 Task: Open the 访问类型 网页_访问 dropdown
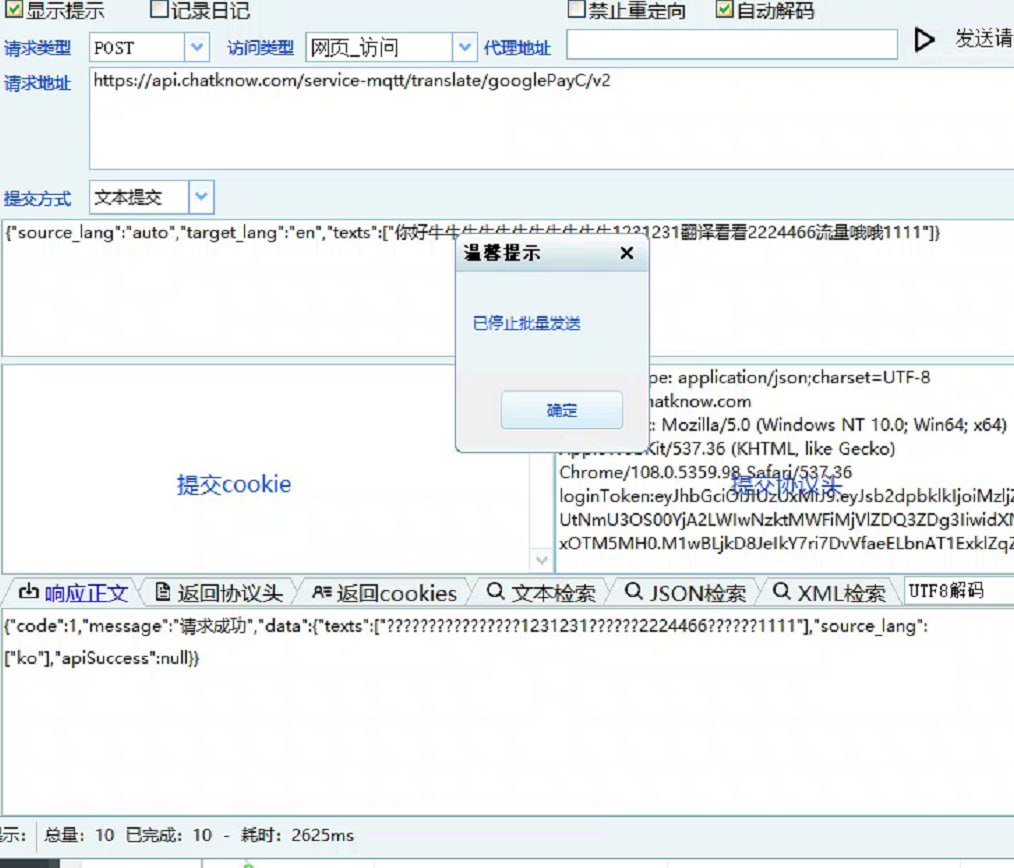tap(464, 47)
